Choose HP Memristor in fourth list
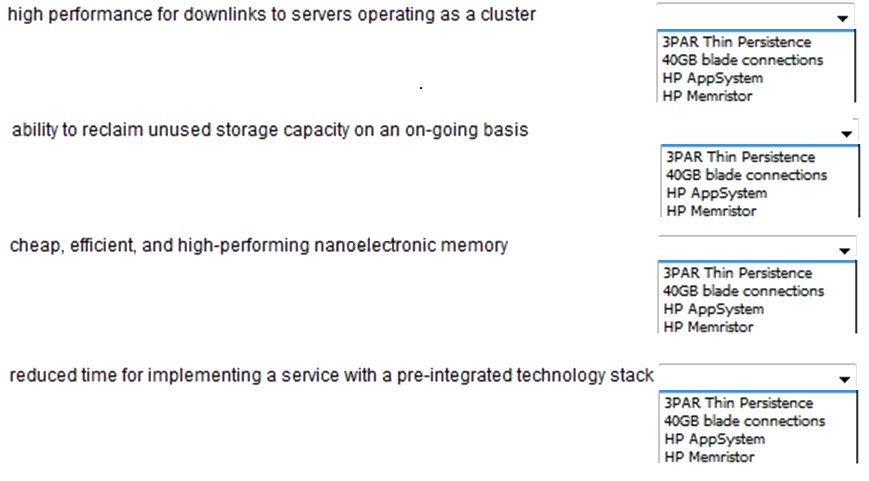The width and height of the screenshot is (869, 481). click(709, 457)
